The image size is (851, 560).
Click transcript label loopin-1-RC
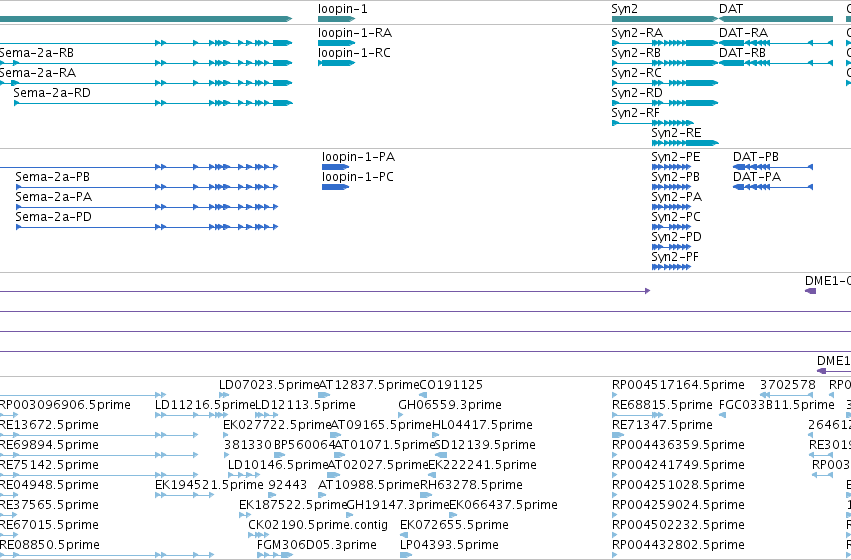point(354,53)
